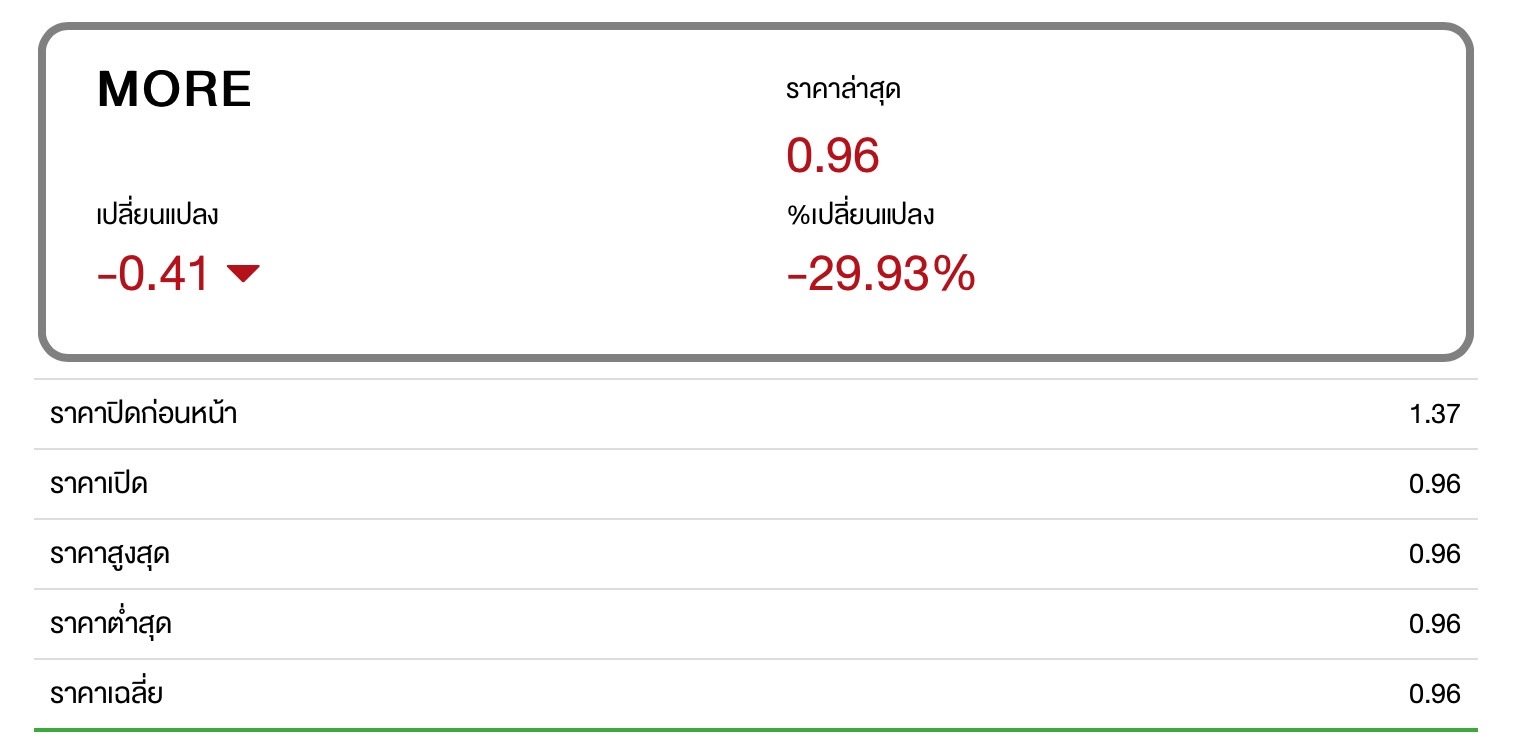Click the open price value 0.96

[1435, 485]
